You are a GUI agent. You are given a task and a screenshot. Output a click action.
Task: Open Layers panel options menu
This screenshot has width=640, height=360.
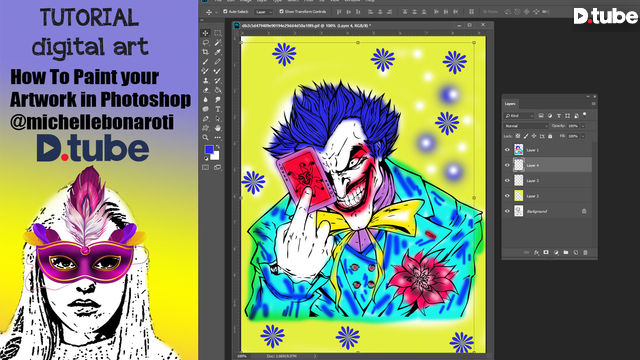[x=593, y=104]
